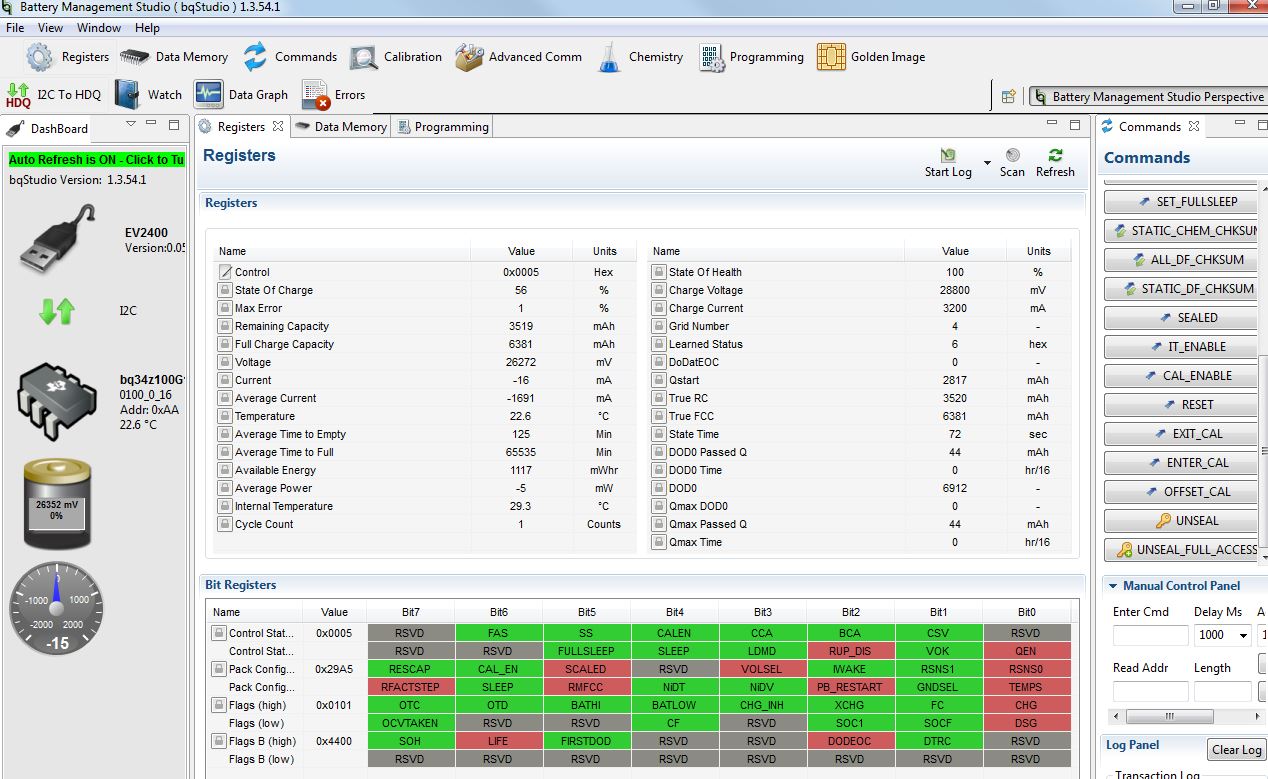Minimize the Registers editor panel
This screenshot has width=1268, height=779.
click(x=1052, y=124)
